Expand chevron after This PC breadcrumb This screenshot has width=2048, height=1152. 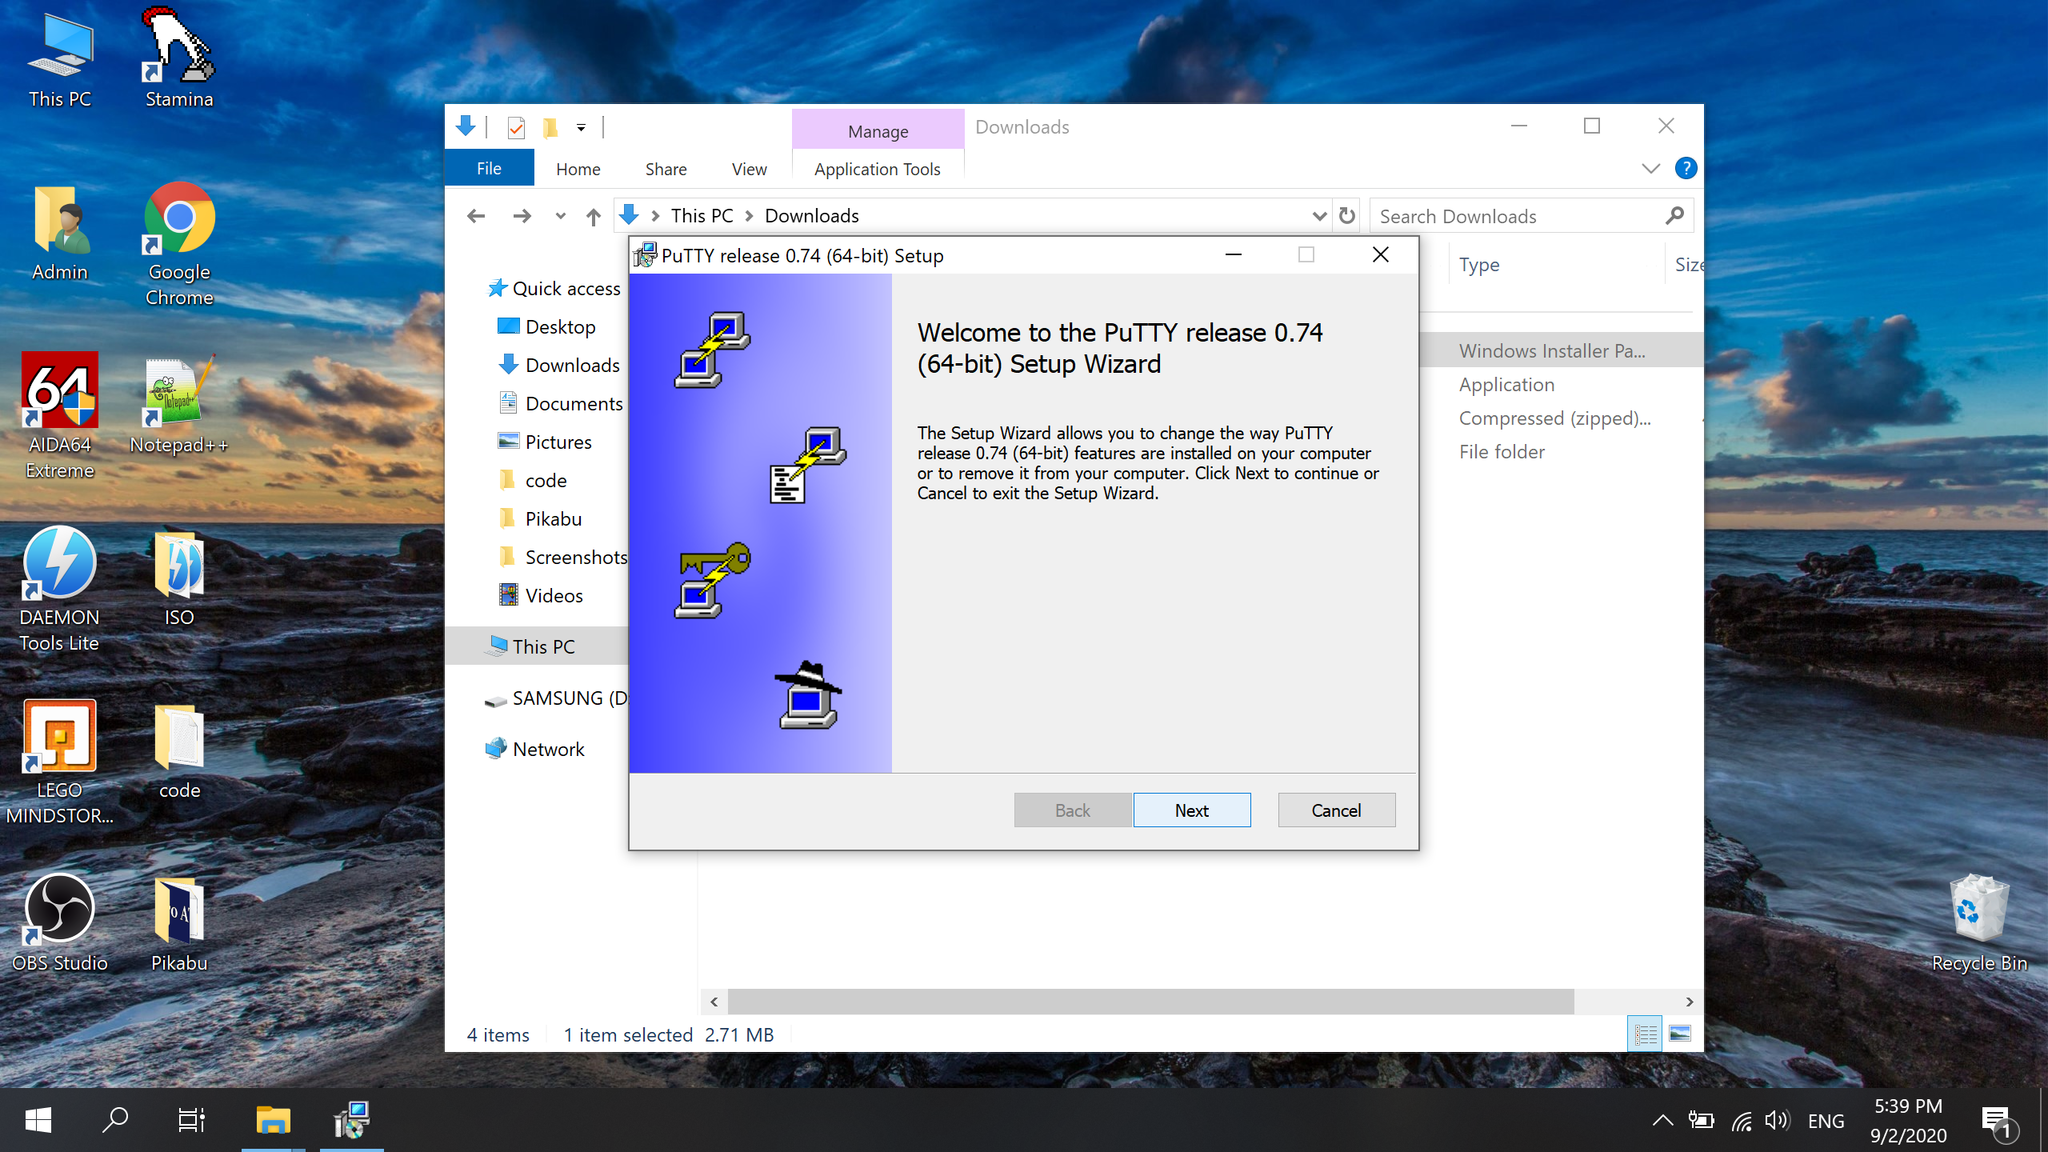(749, 216)
